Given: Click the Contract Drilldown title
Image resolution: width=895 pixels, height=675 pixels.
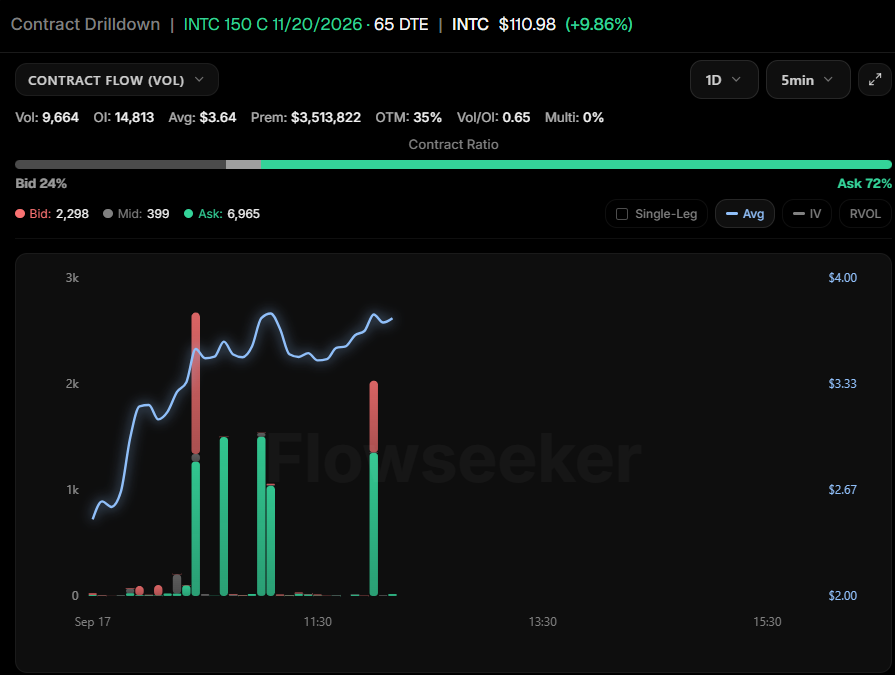Looking at the screenshot, I should 86,25.
